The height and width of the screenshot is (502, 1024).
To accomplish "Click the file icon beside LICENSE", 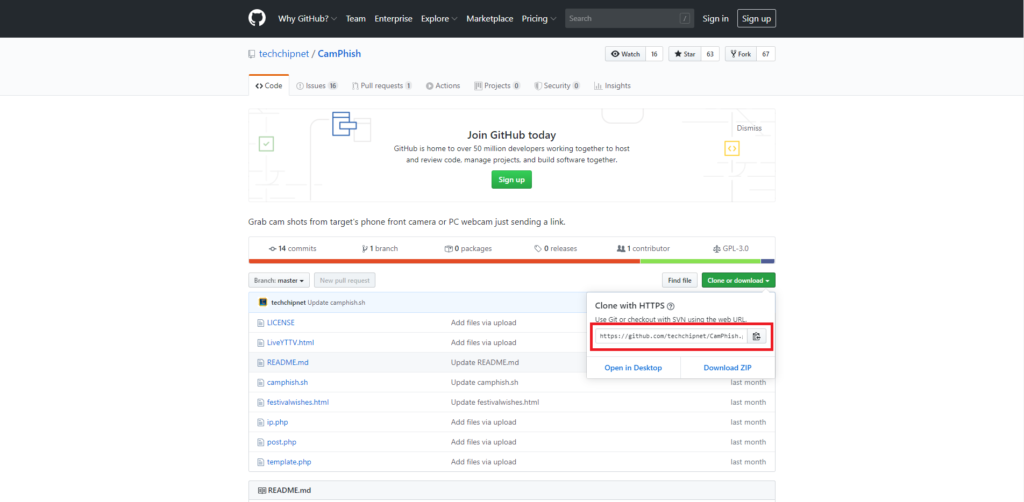I will 261,322.
